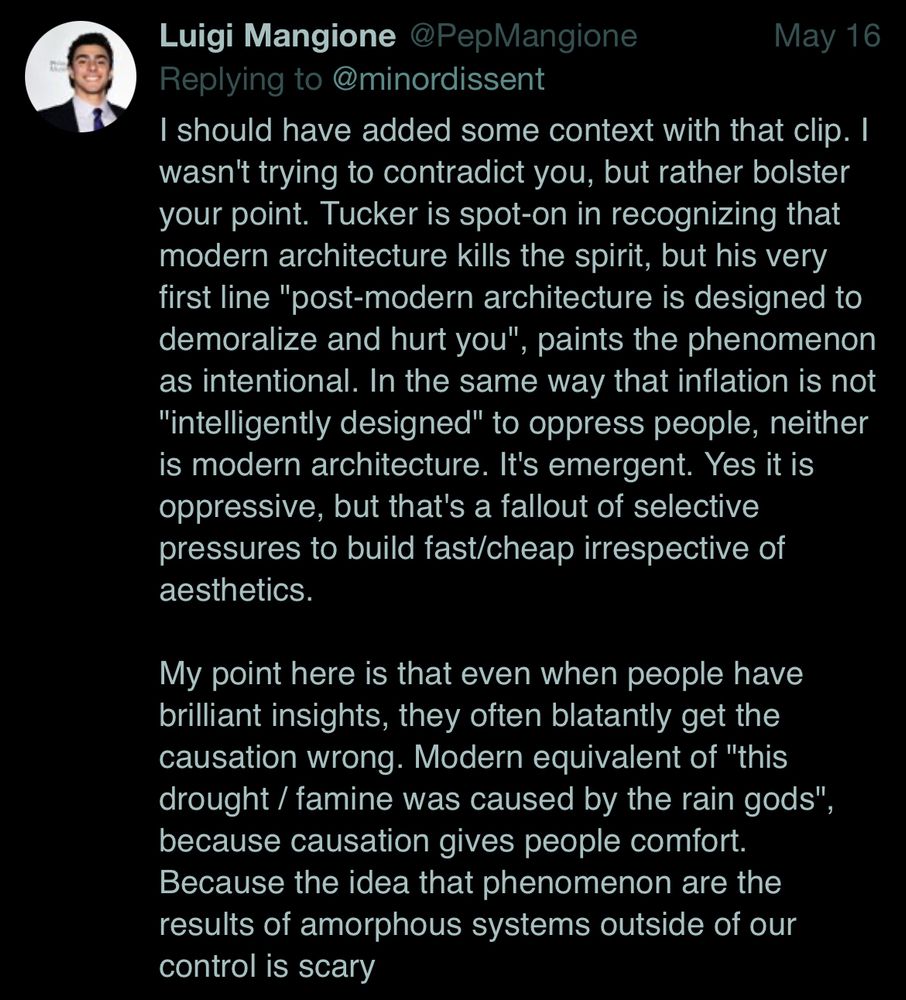Screen dimensions: 906x1000
Task: Click the words "amorphous systems"
Action: 445,925
